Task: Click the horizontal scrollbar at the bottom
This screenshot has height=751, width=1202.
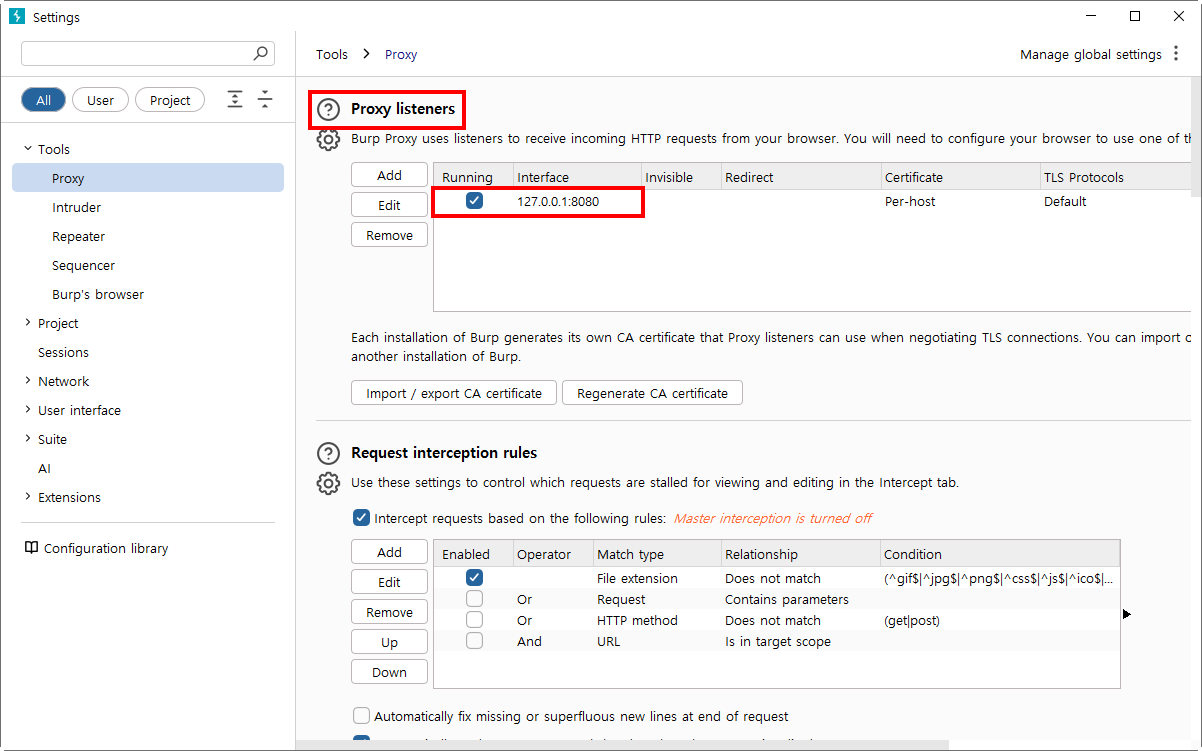Action: (x=620, y=744)
